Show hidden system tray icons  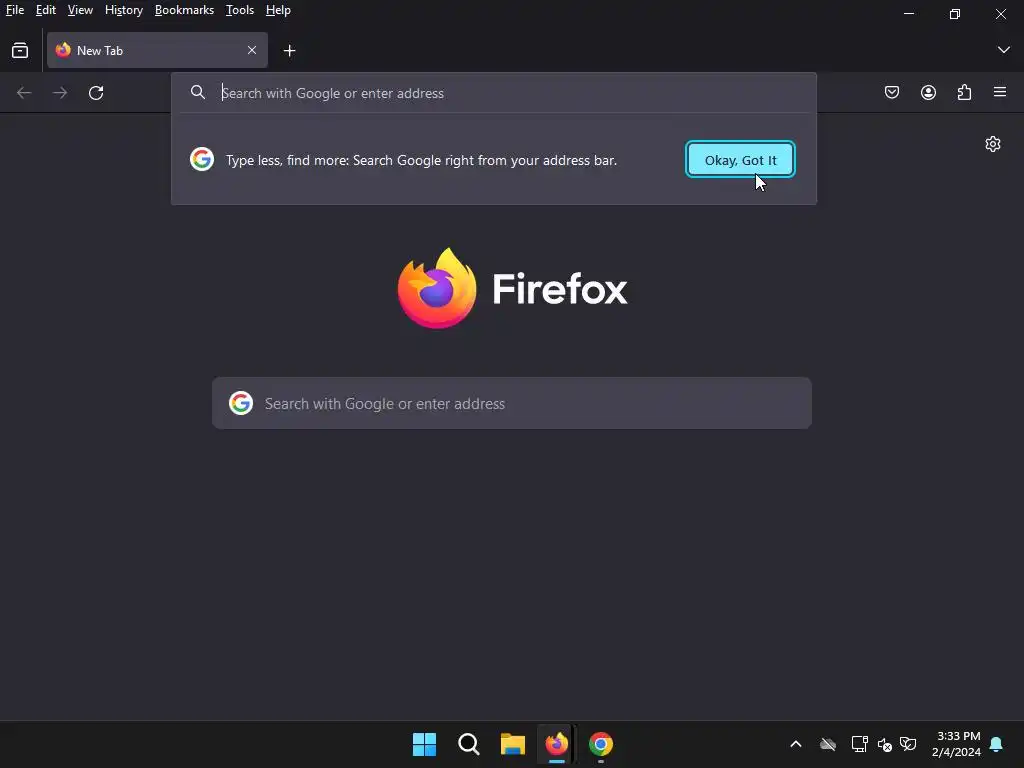tap(795, 744)
